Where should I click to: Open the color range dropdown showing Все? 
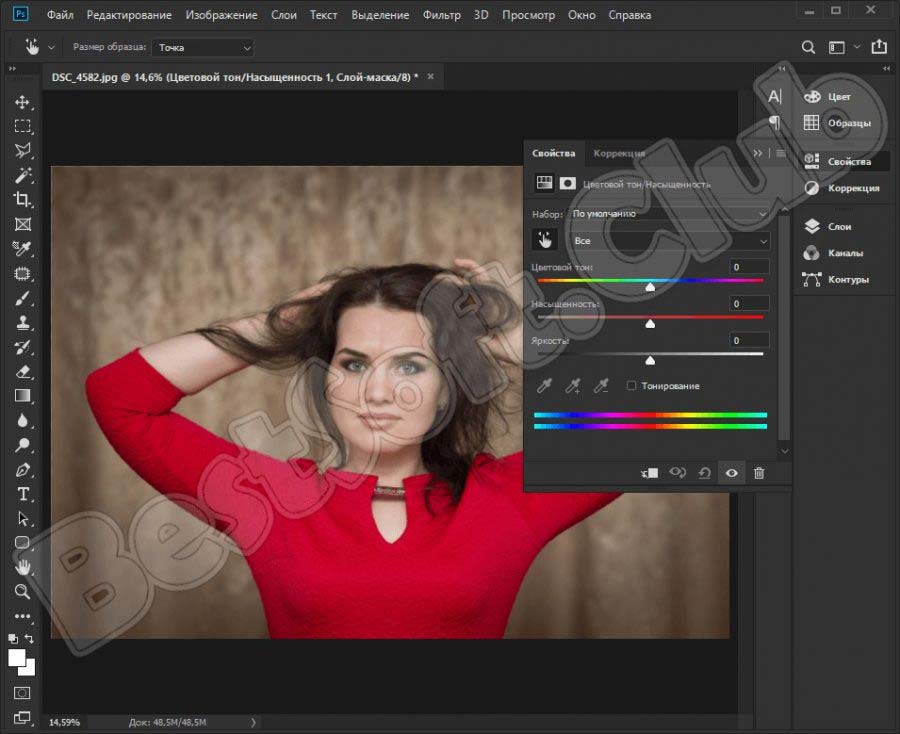[x=669, y=241]
